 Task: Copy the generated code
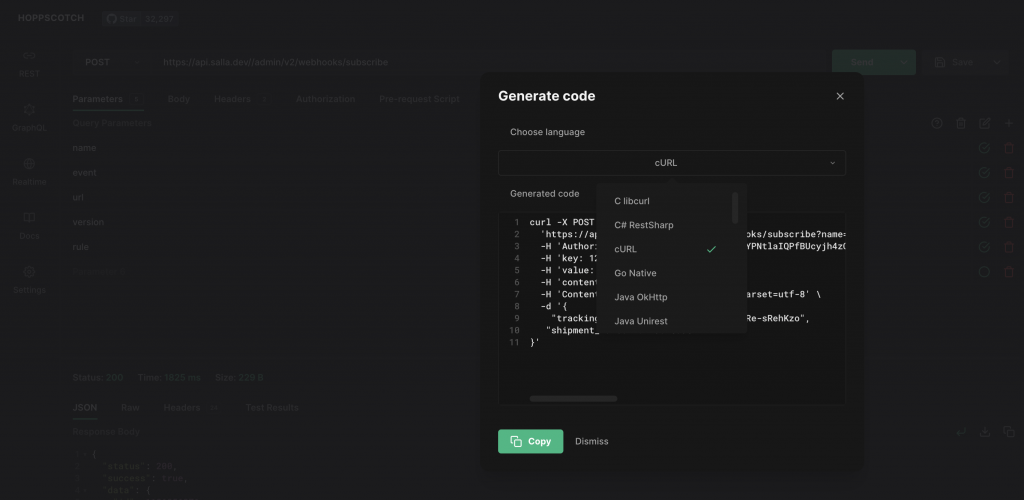click(530, 441)
